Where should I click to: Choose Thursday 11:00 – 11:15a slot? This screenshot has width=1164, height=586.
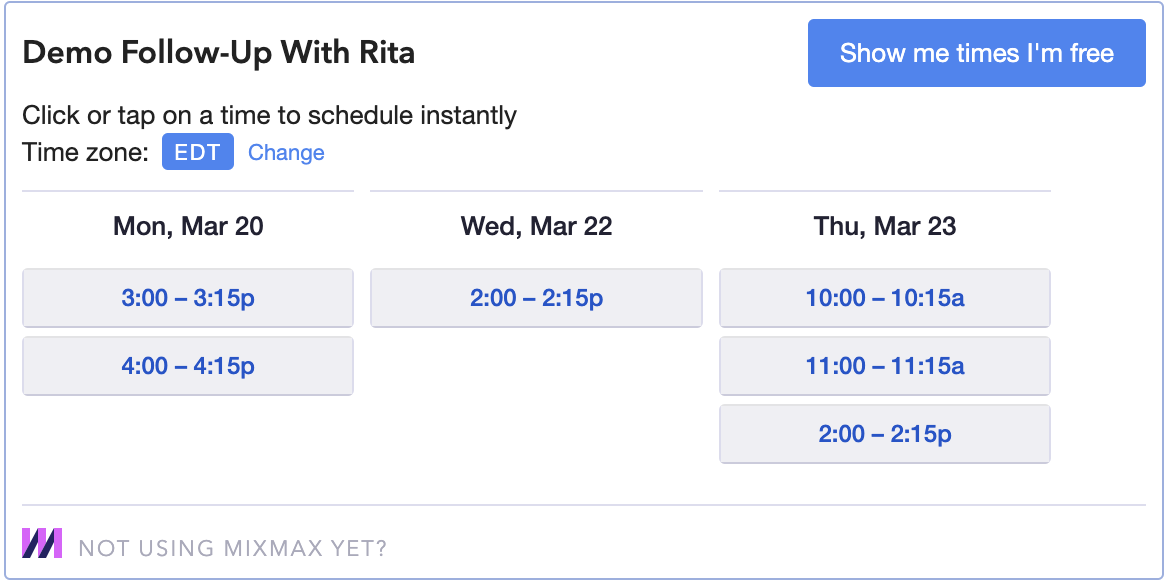click(885, 366)
